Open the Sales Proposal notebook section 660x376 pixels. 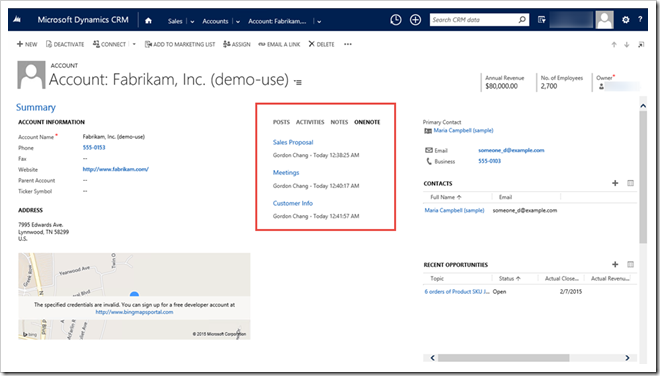pyautogui.click(x=293, y=142)
